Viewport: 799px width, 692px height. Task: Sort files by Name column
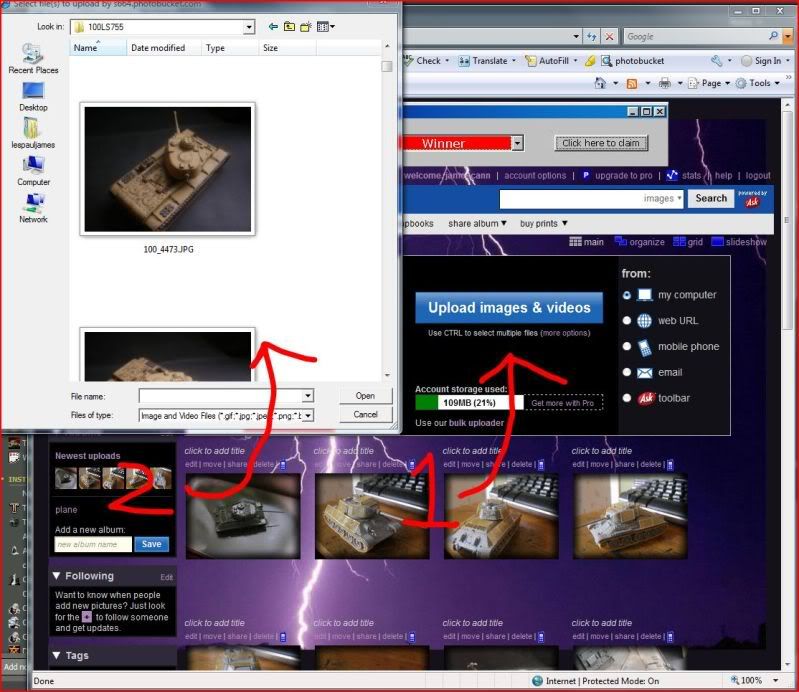pyautogui.click(x=98, y=47)
